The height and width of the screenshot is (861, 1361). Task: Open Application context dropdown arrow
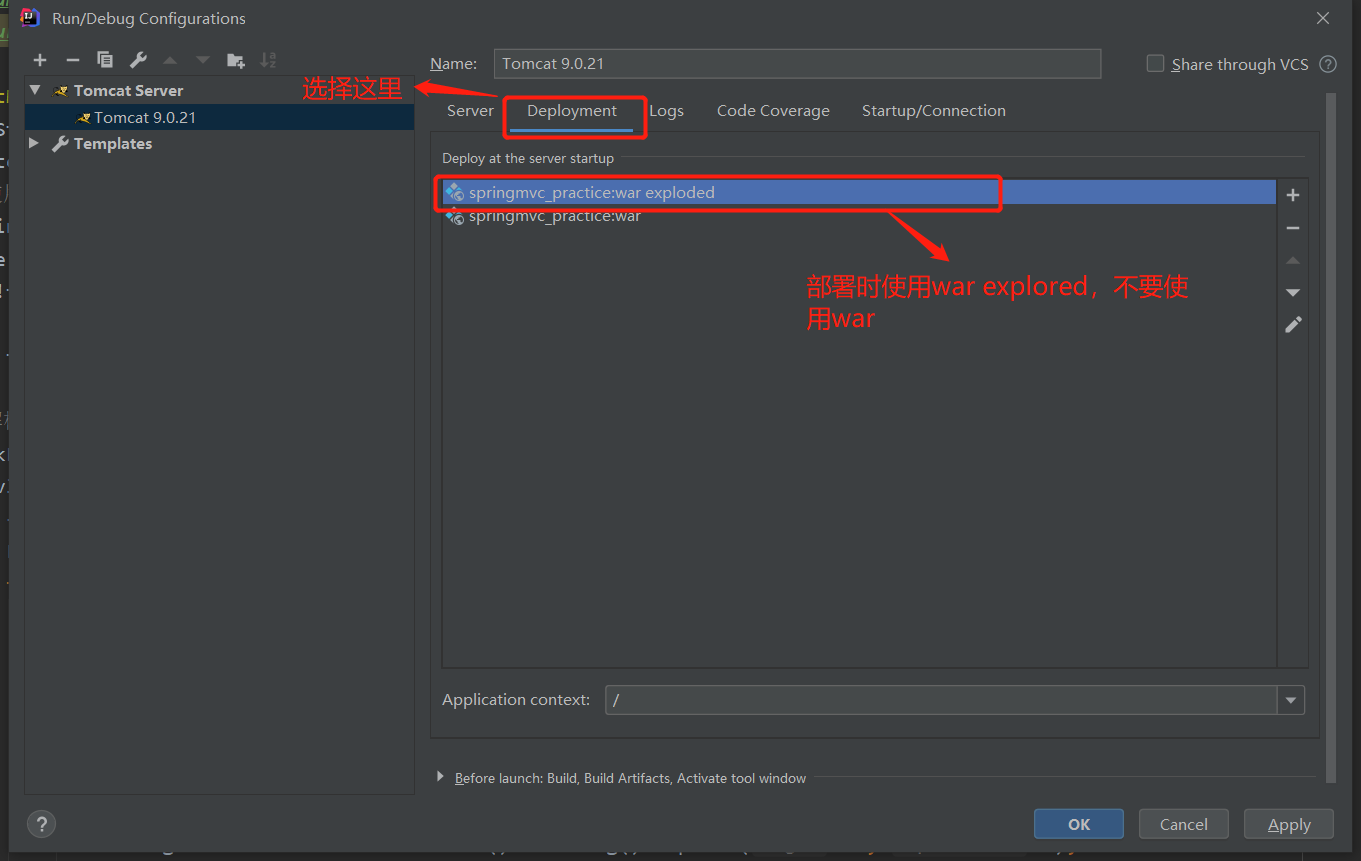[x=1291, y=700]
